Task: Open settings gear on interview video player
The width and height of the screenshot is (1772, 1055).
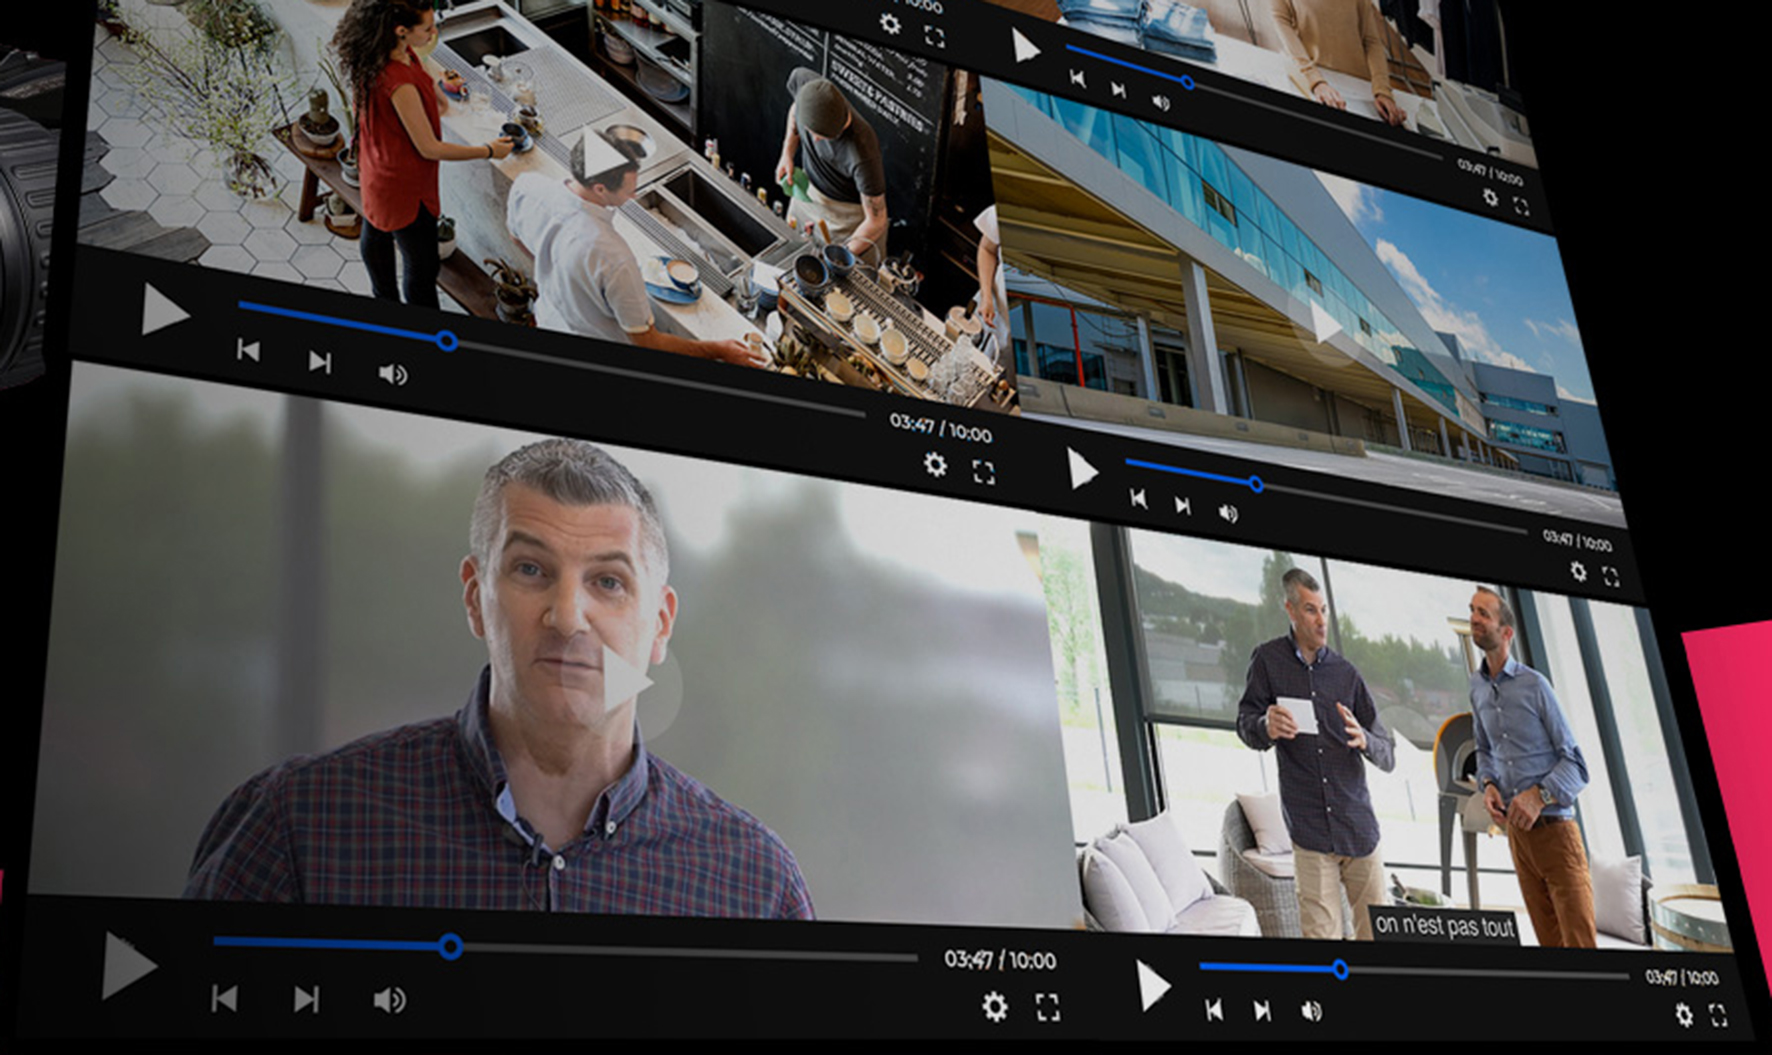Action: [x=995, y=1006]
